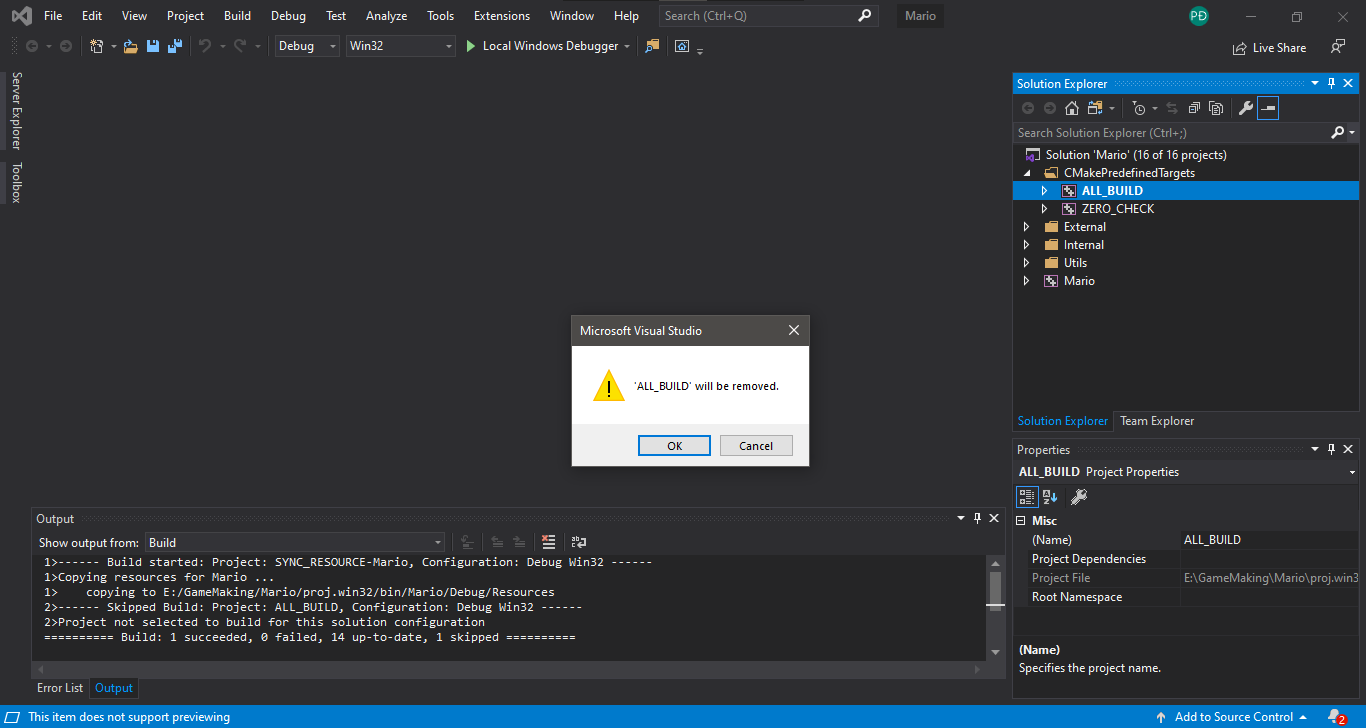The width and height of the screenshot is (1366, 728).
Task: Open the Toolbox side tab
Action: 16,183
